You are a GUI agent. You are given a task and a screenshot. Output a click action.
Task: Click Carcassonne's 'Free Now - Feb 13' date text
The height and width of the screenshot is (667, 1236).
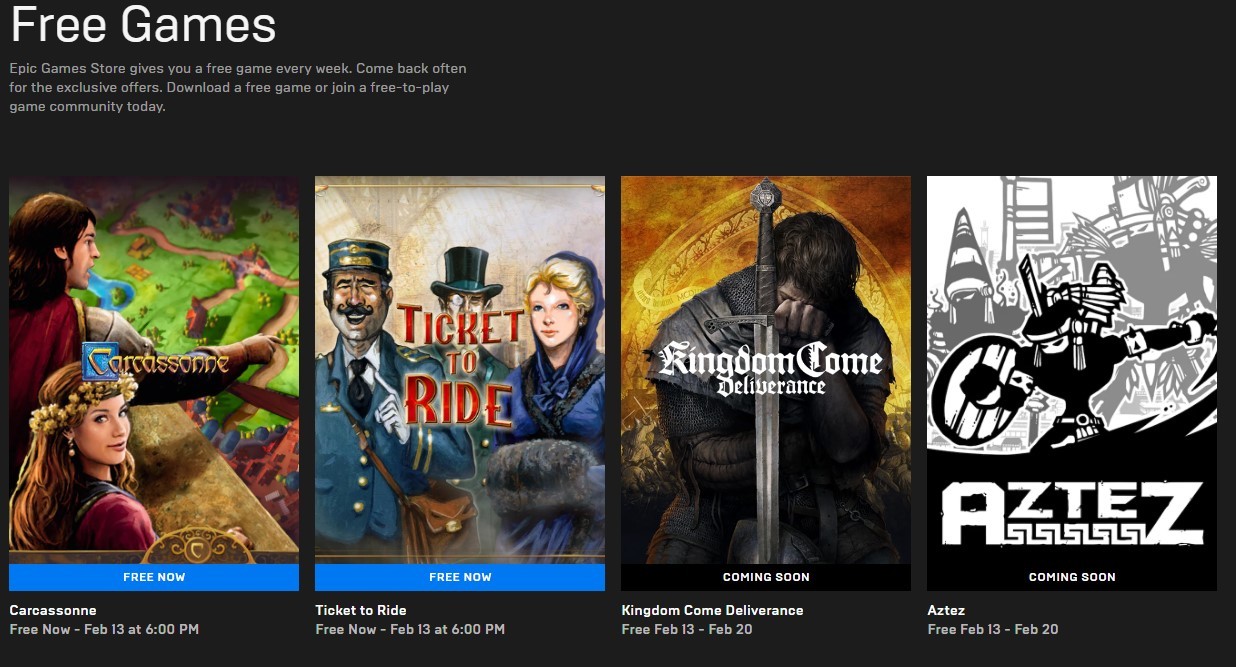[104, 629]
